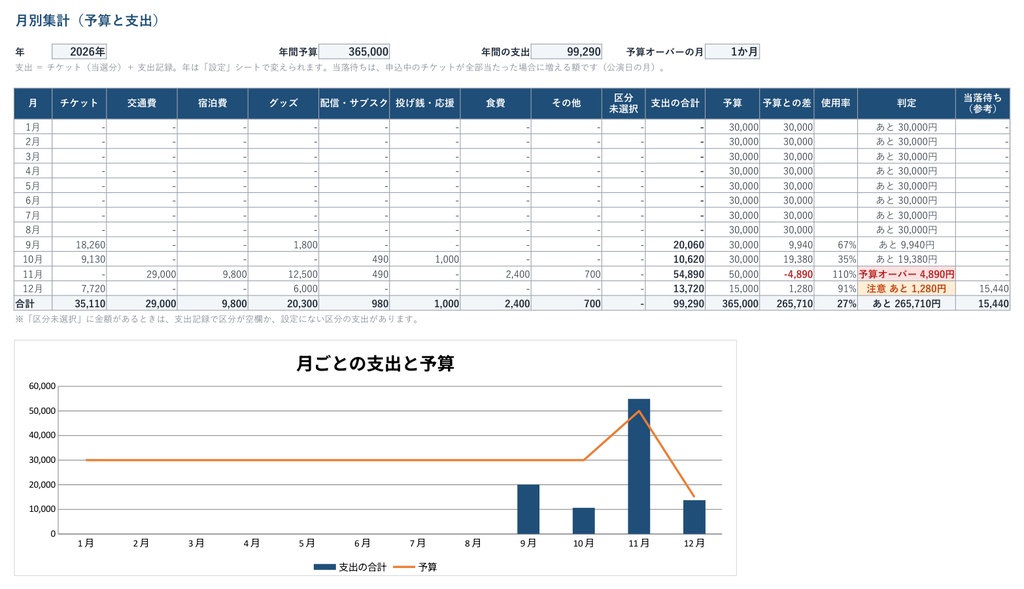This screenshot has width=1024, height=589.
Task: Select the 12月 ticket cell 7,720
Action: click(x=79, y=289)
